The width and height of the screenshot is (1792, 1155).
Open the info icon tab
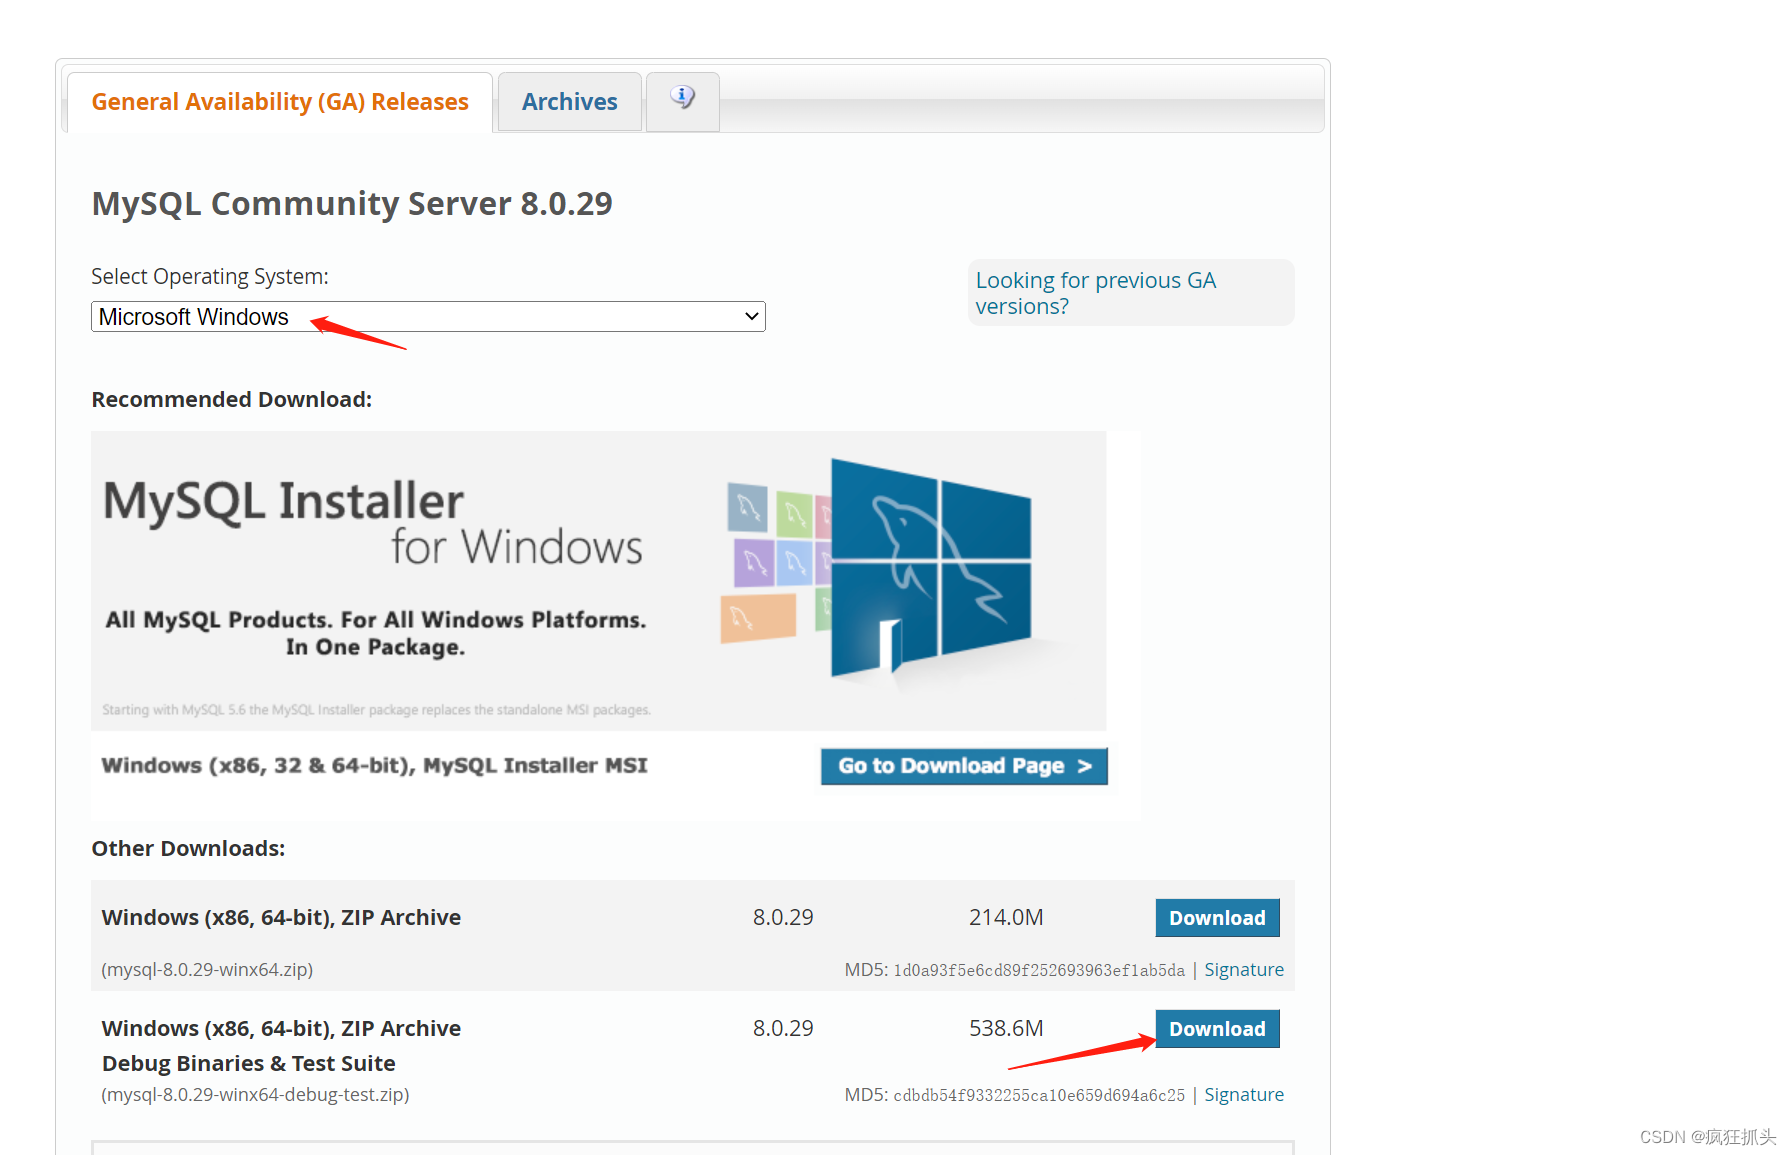683,101
